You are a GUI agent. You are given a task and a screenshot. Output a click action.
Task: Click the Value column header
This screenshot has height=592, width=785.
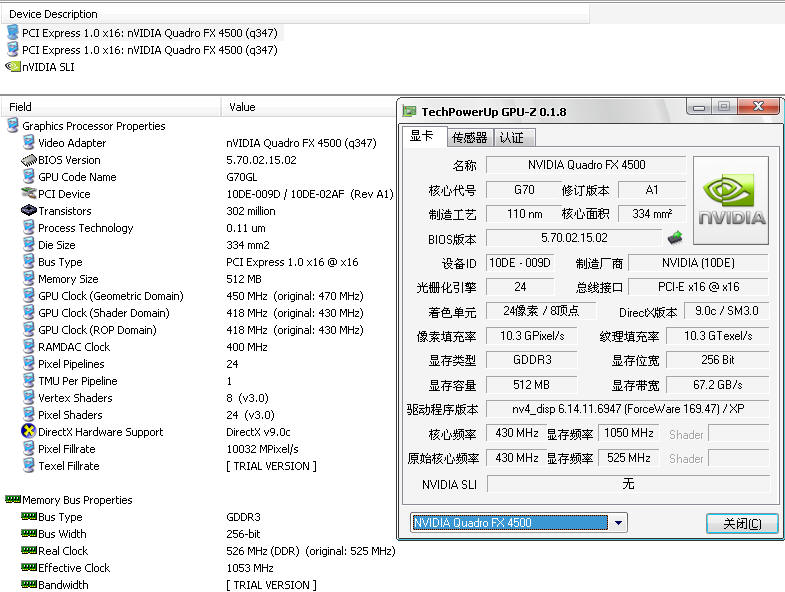point(308,107)
